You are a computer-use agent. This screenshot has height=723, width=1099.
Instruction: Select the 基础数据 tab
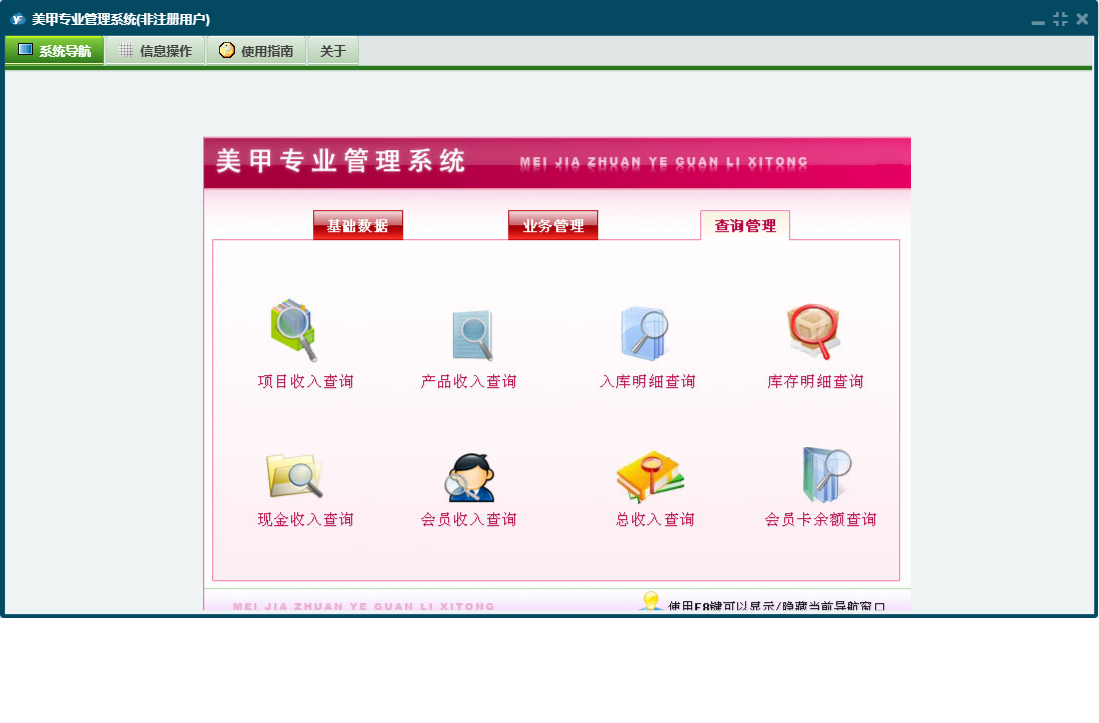357,225
